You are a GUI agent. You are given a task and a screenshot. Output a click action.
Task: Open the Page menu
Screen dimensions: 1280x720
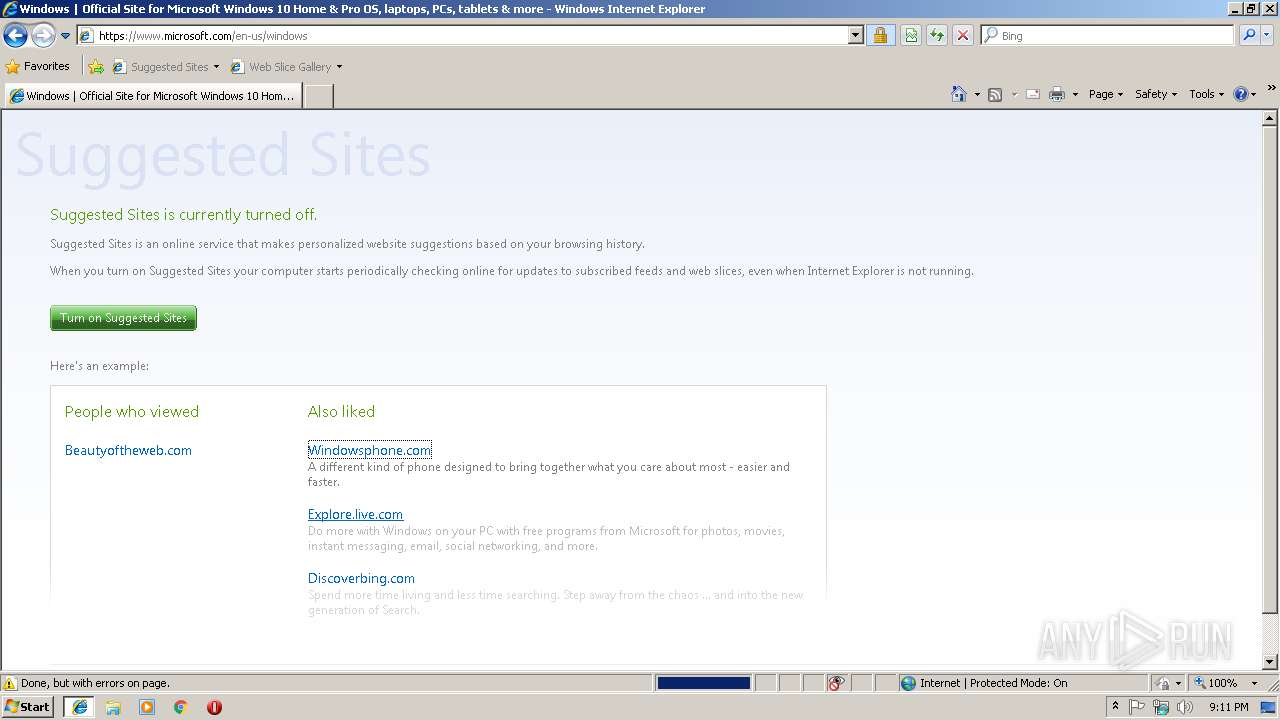coord(1106,94)
